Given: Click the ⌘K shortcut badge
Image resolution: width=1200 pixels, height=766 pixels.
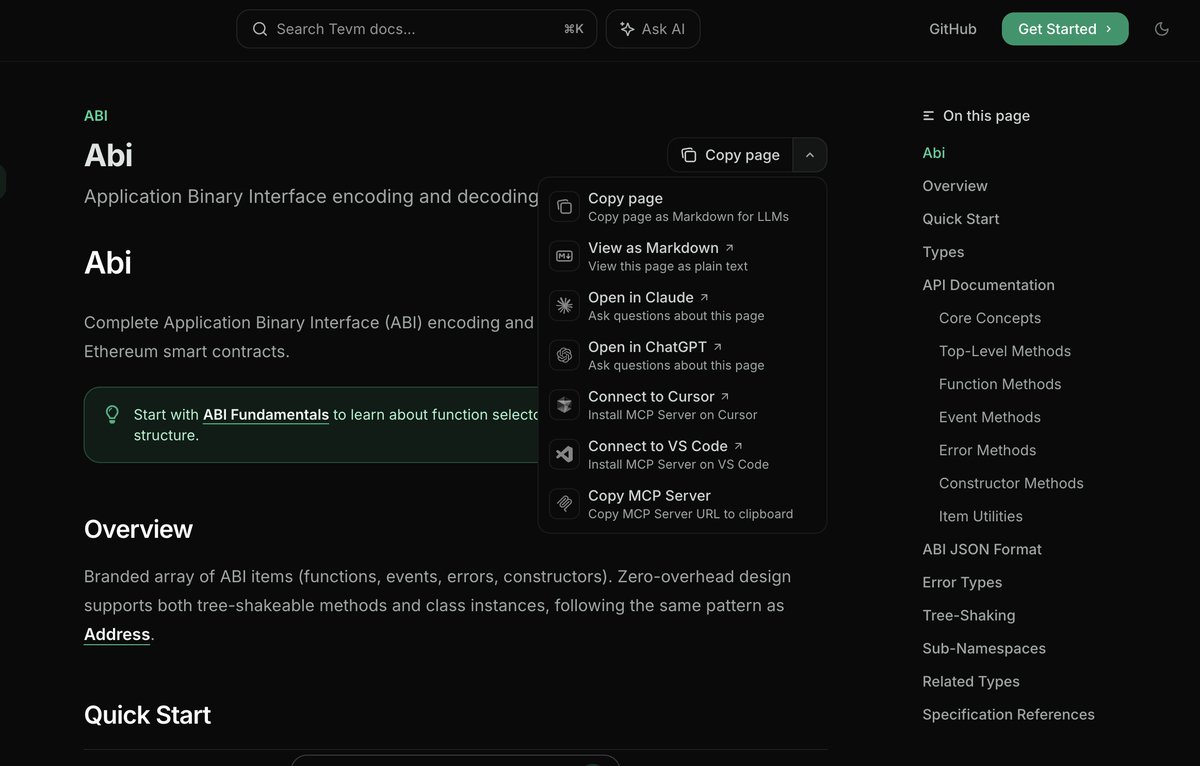Looking at the screenshot, I should click(573, 29).
